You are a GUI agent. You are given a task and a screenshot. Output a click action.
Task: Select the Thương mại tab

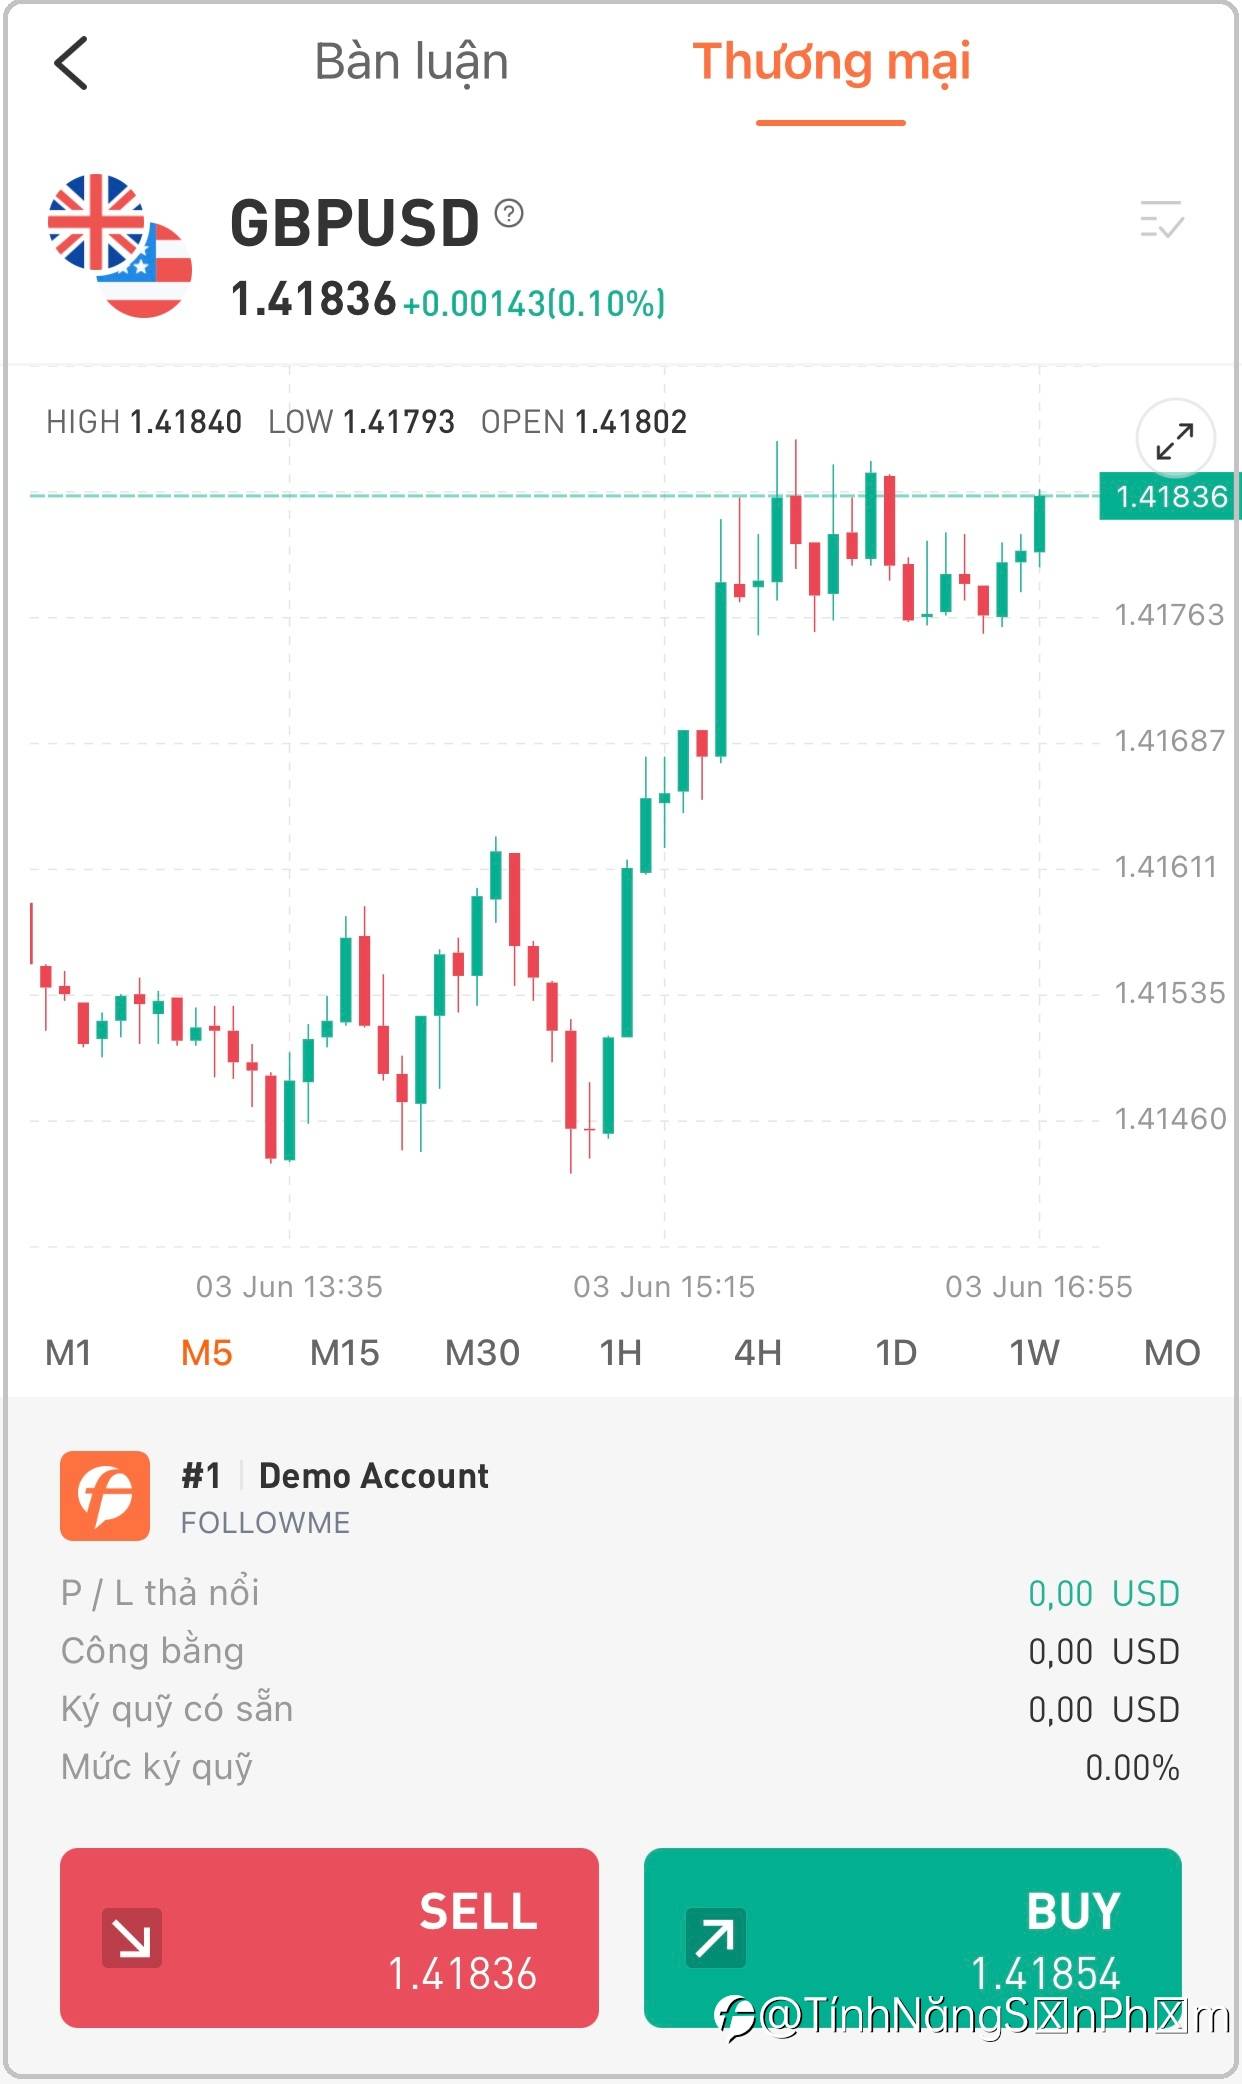point(831,62)
